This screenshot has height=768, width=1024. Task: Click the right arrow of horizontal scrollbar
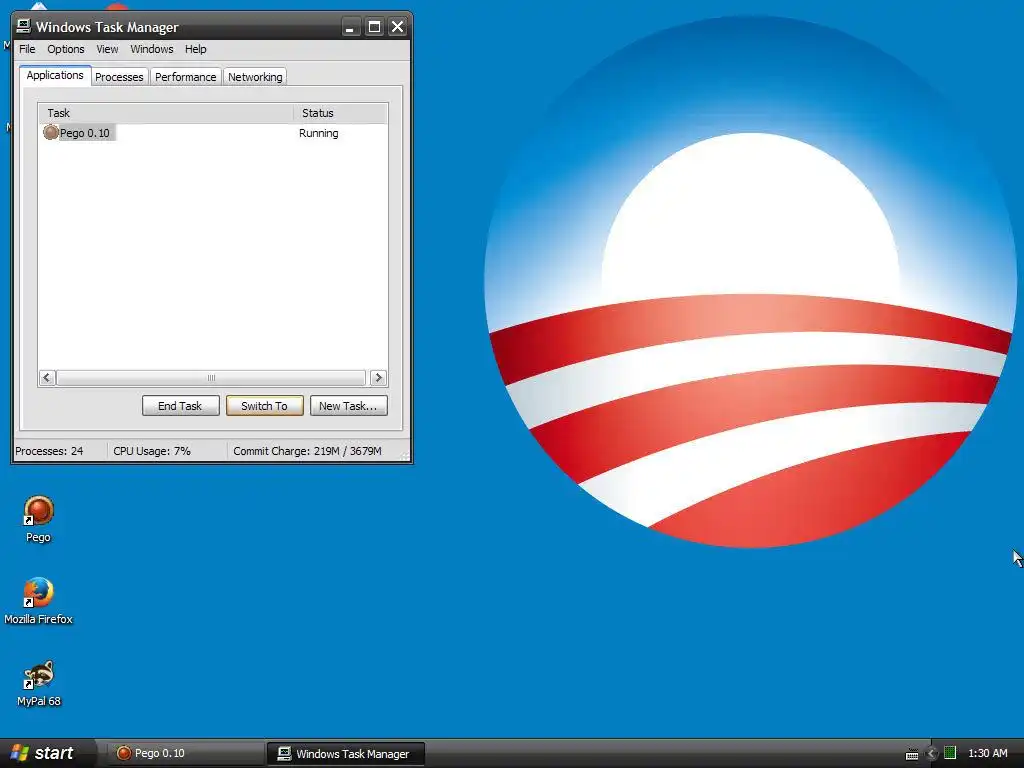[378, 377]
